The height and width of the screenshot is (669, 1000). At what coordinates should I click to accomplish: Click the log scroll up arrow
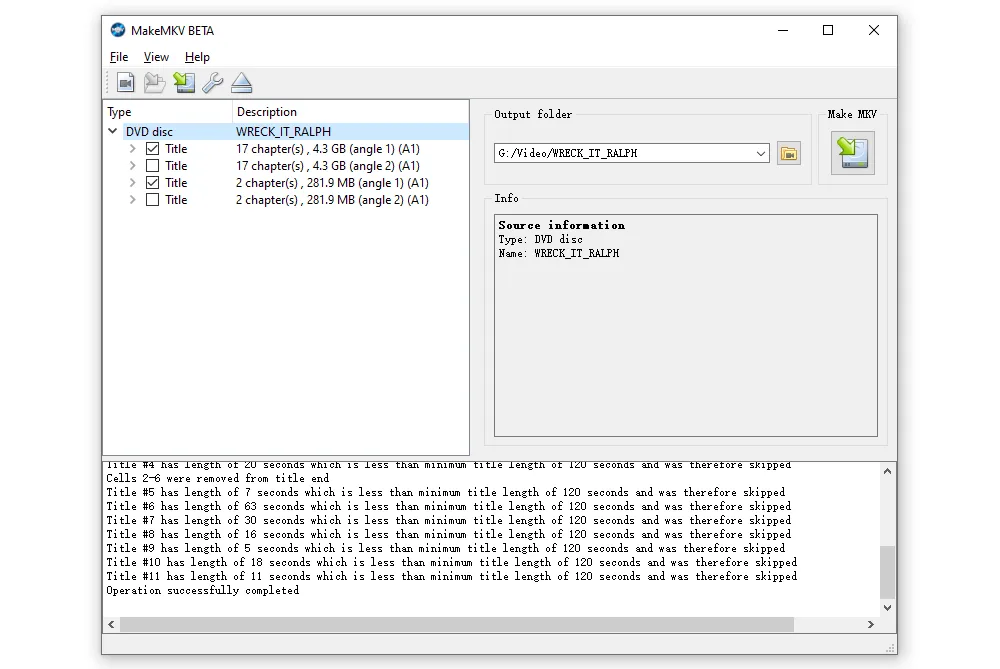click(x=887, y=471)
